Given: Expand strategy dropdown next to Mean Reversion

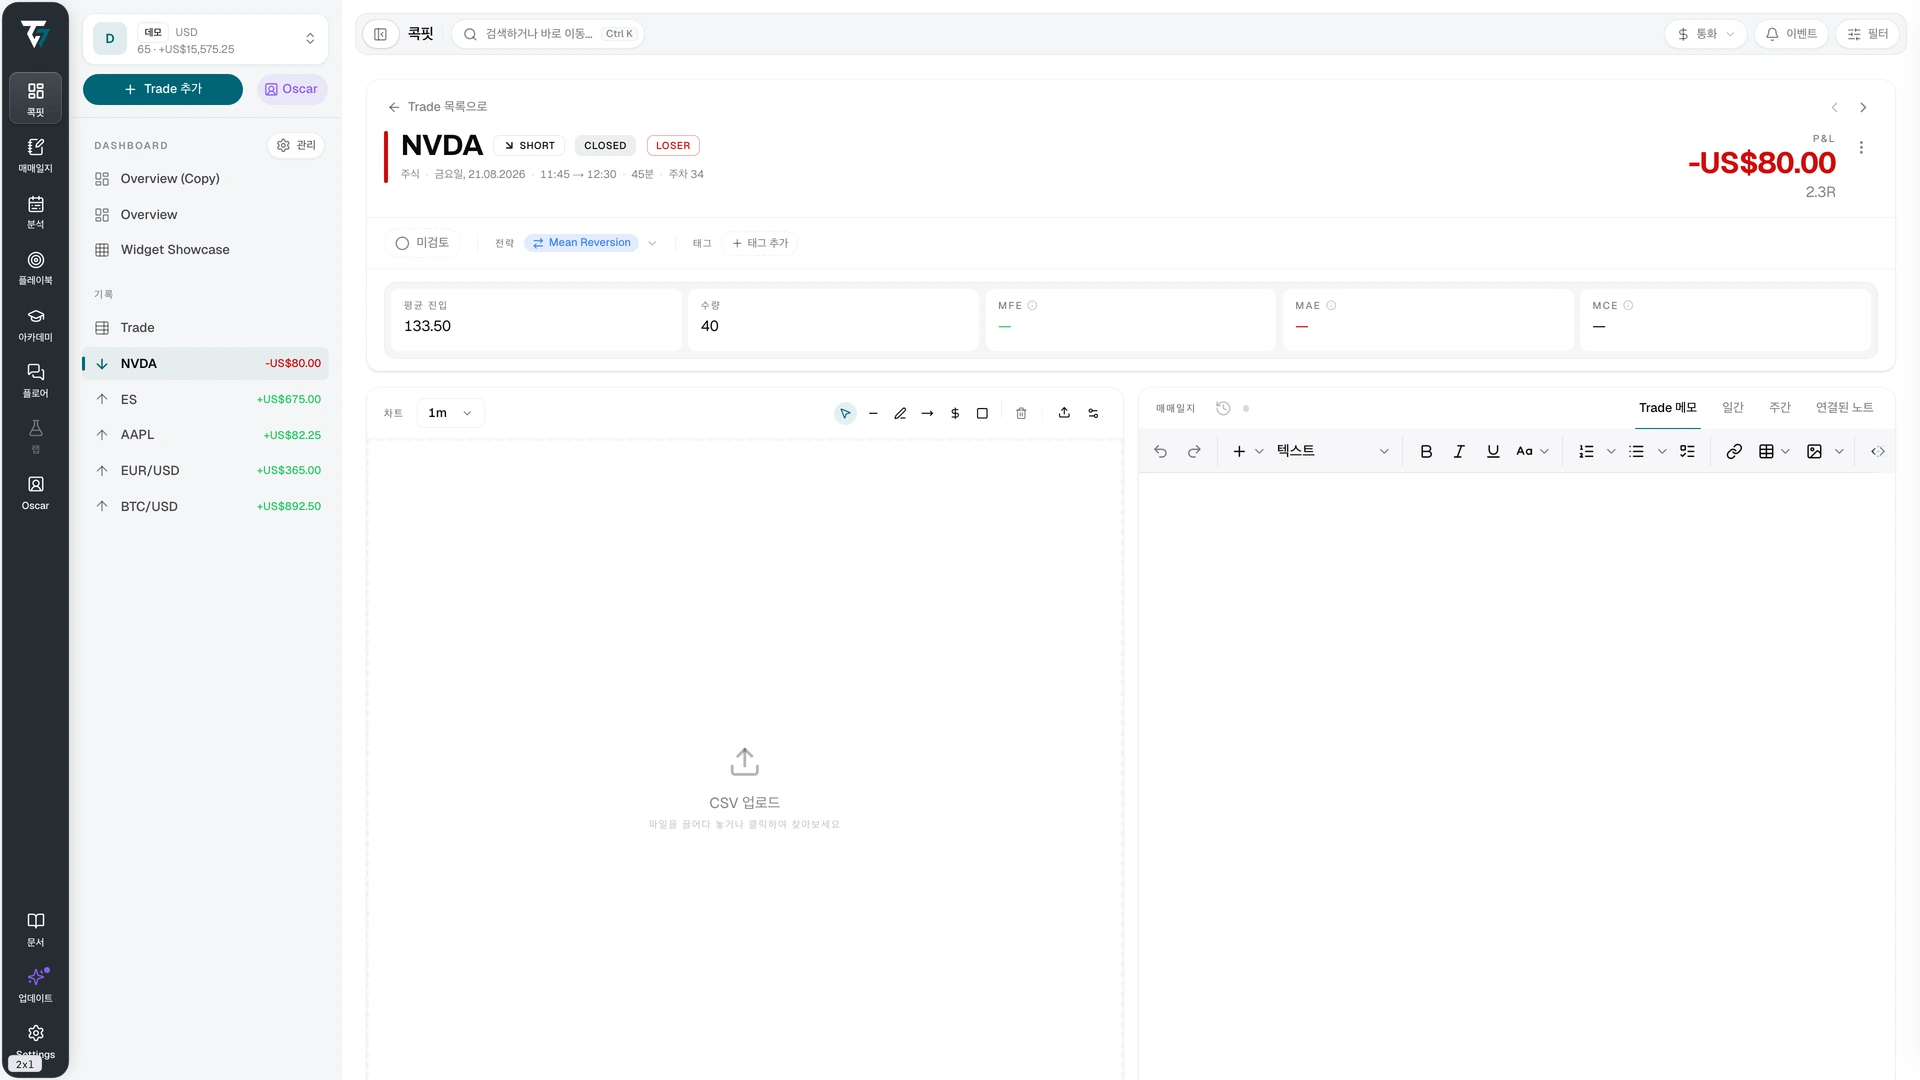Looking at the screenshot, I should coord(652,243).
